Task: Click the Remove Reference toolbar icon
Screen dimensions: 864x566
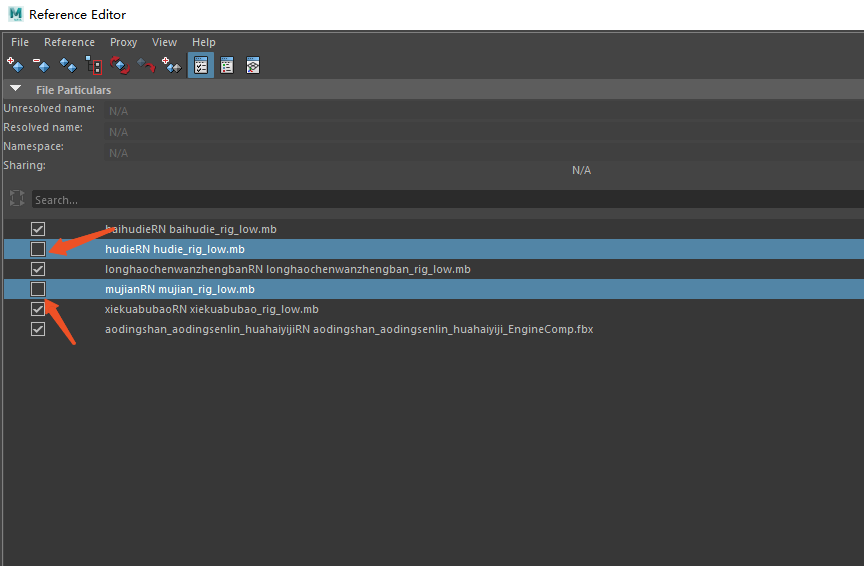Action: point(41,65)
